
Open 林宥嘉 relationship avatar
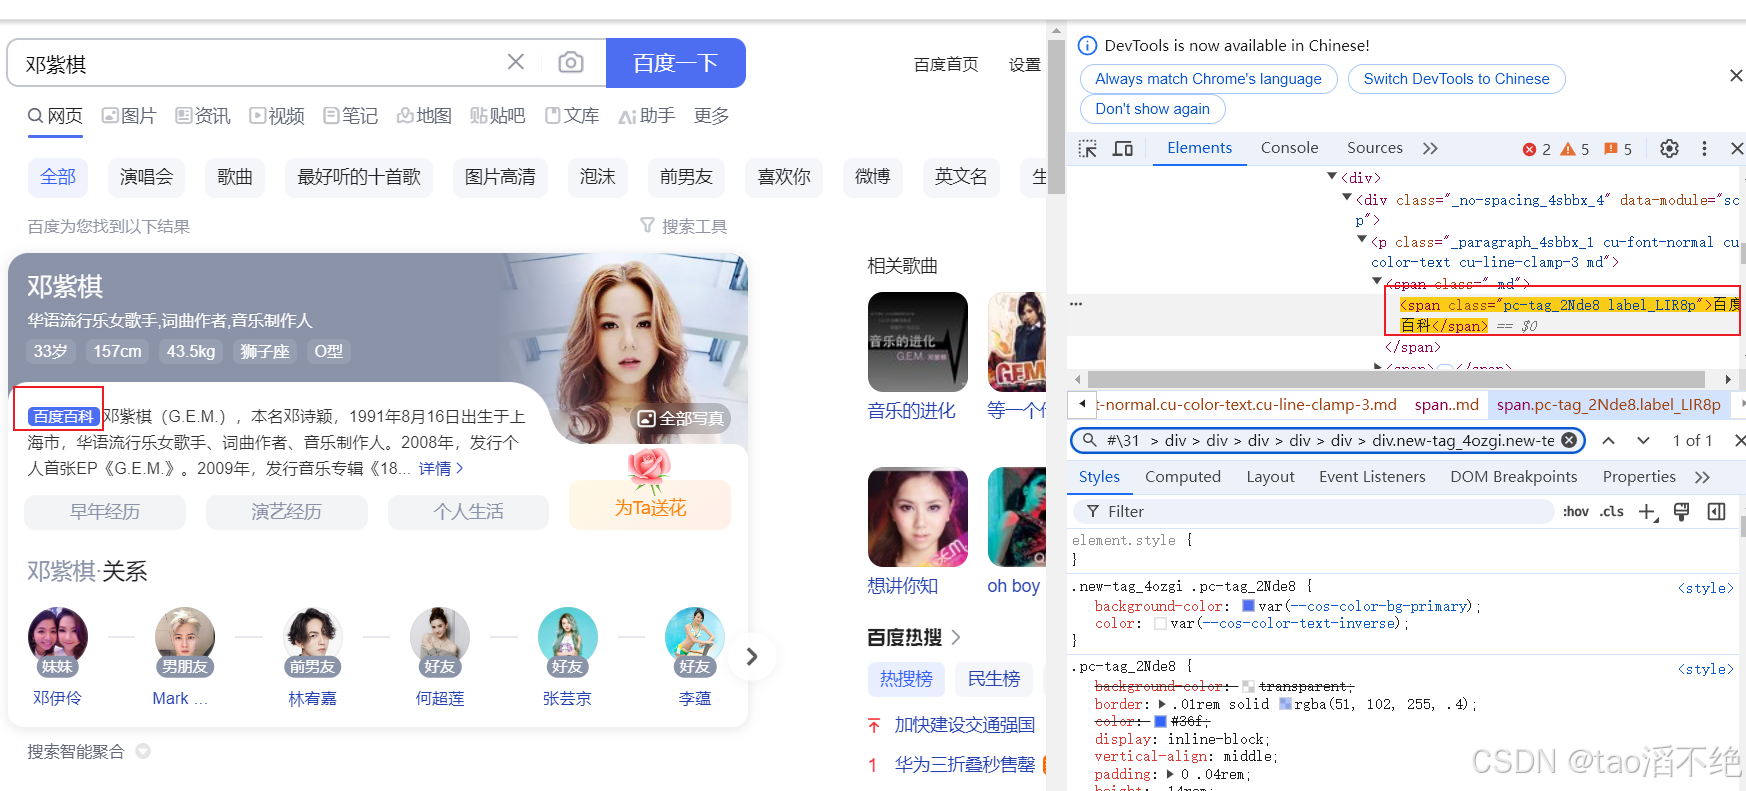(312, 638)
